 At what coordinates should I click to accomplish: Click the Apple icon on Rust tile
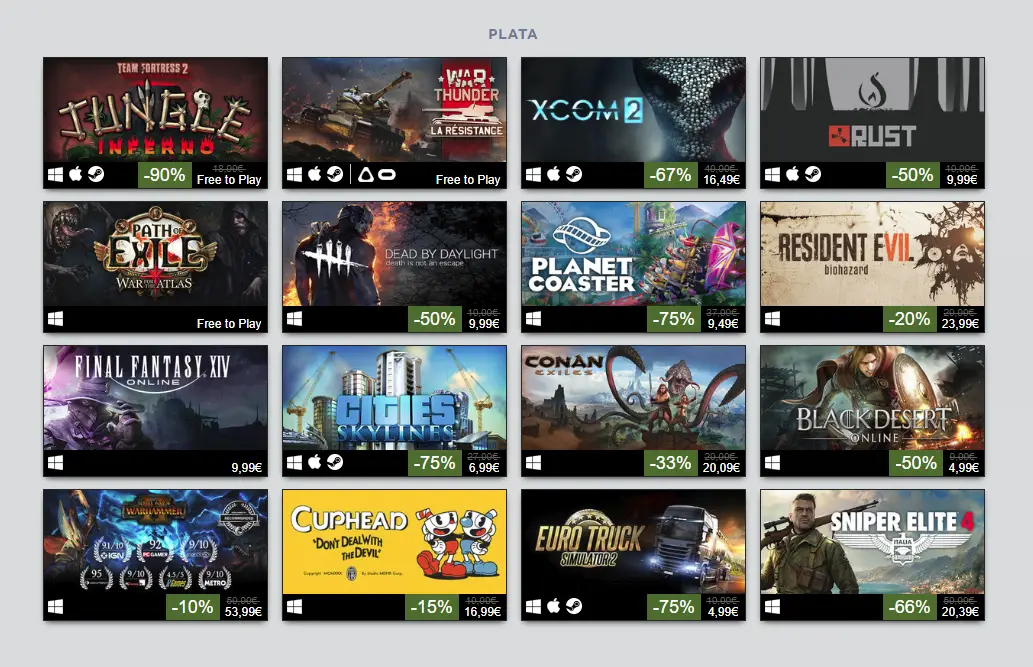tap(793, 174)
